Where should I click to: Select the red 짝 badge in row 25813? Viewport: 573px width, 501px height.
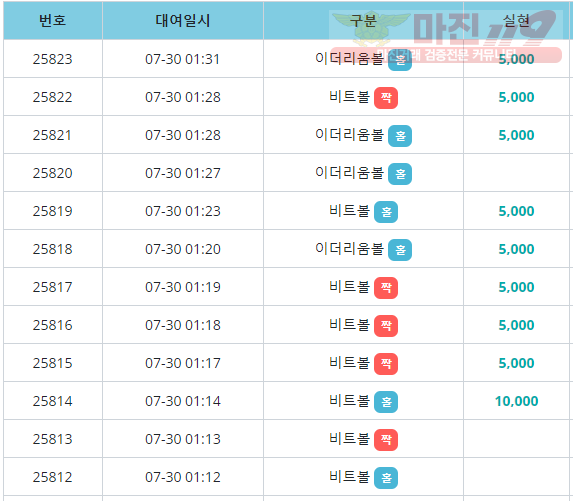[x=386, y=440]
